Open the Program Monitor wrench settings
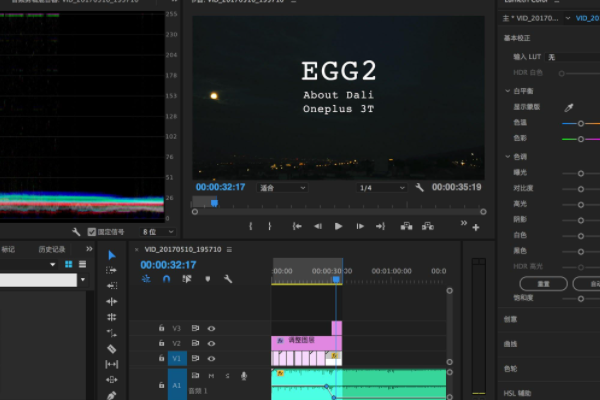600x400 pixels. tap(419, 187)
